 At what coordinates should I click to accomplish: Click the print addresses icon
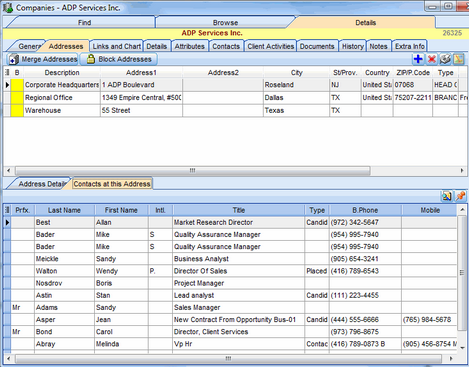[445, 59]
